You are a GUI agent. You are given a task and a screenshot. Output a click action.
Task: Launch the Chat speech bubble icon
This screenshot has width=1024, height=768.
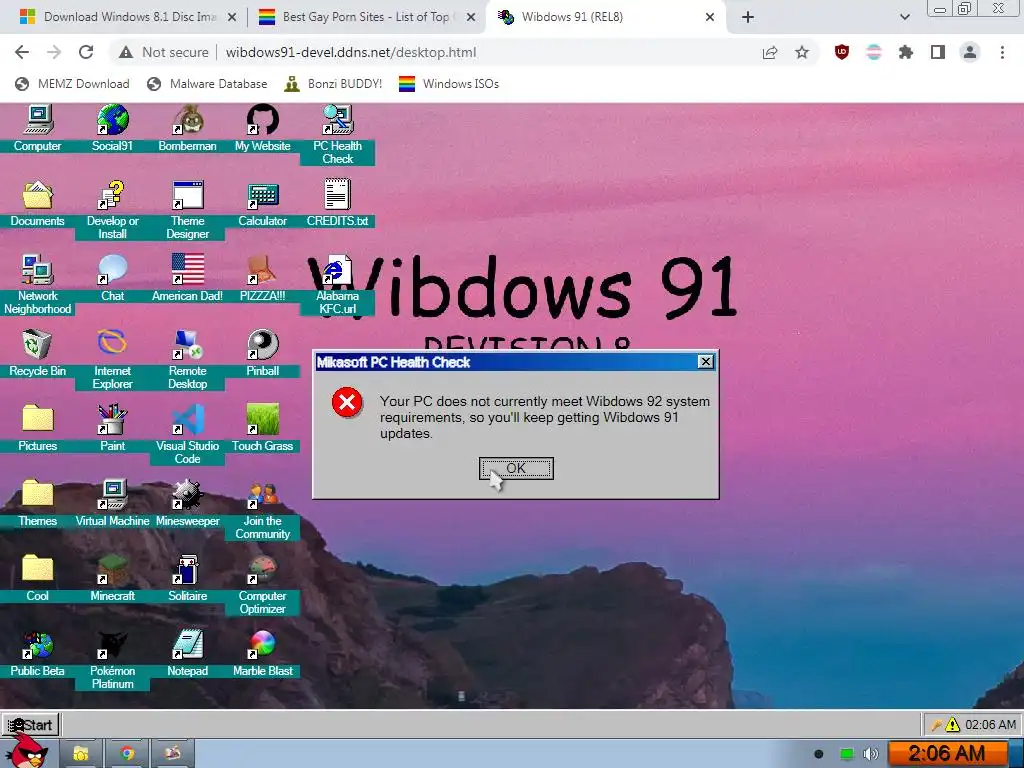coord(112,278)
